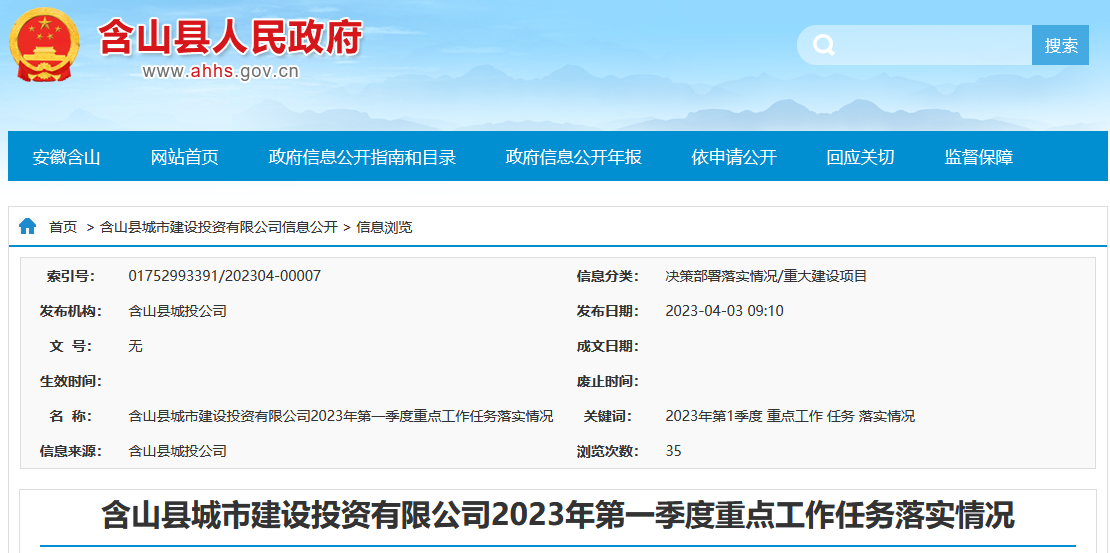Focus the search input field

(935, 45)
